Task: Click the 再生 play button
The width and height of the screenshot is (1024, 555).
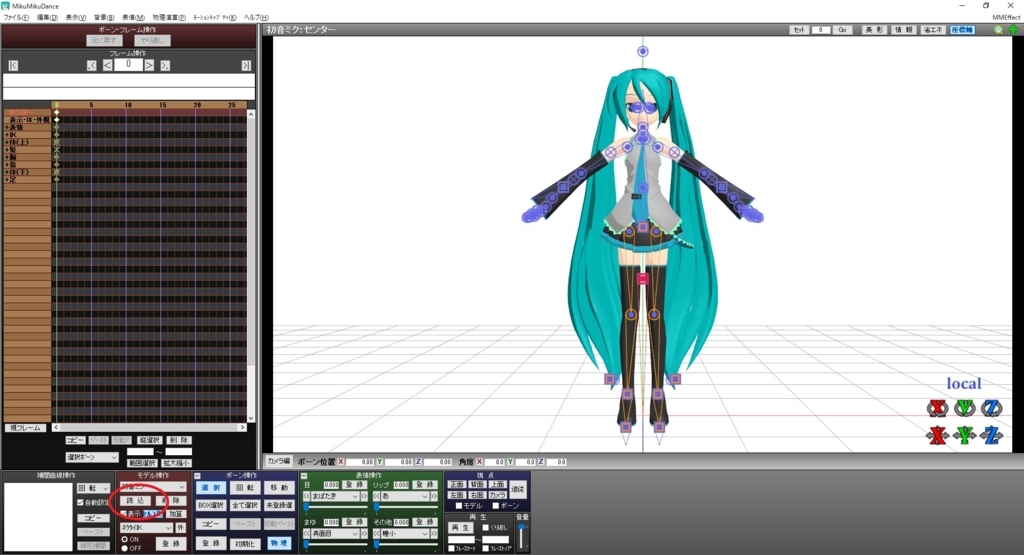Action: [460, 528]
